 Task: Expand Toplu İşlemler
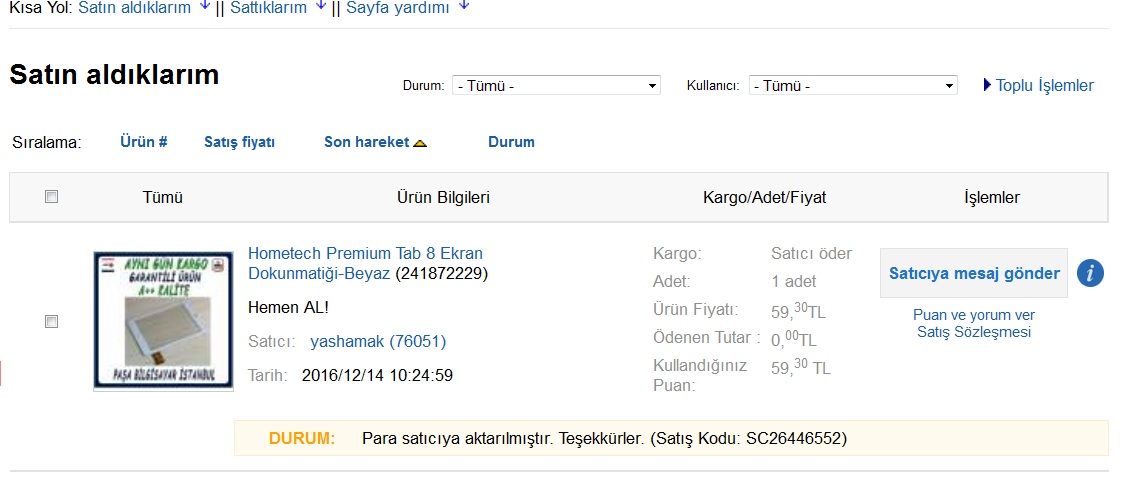(x=1045, y=86)
